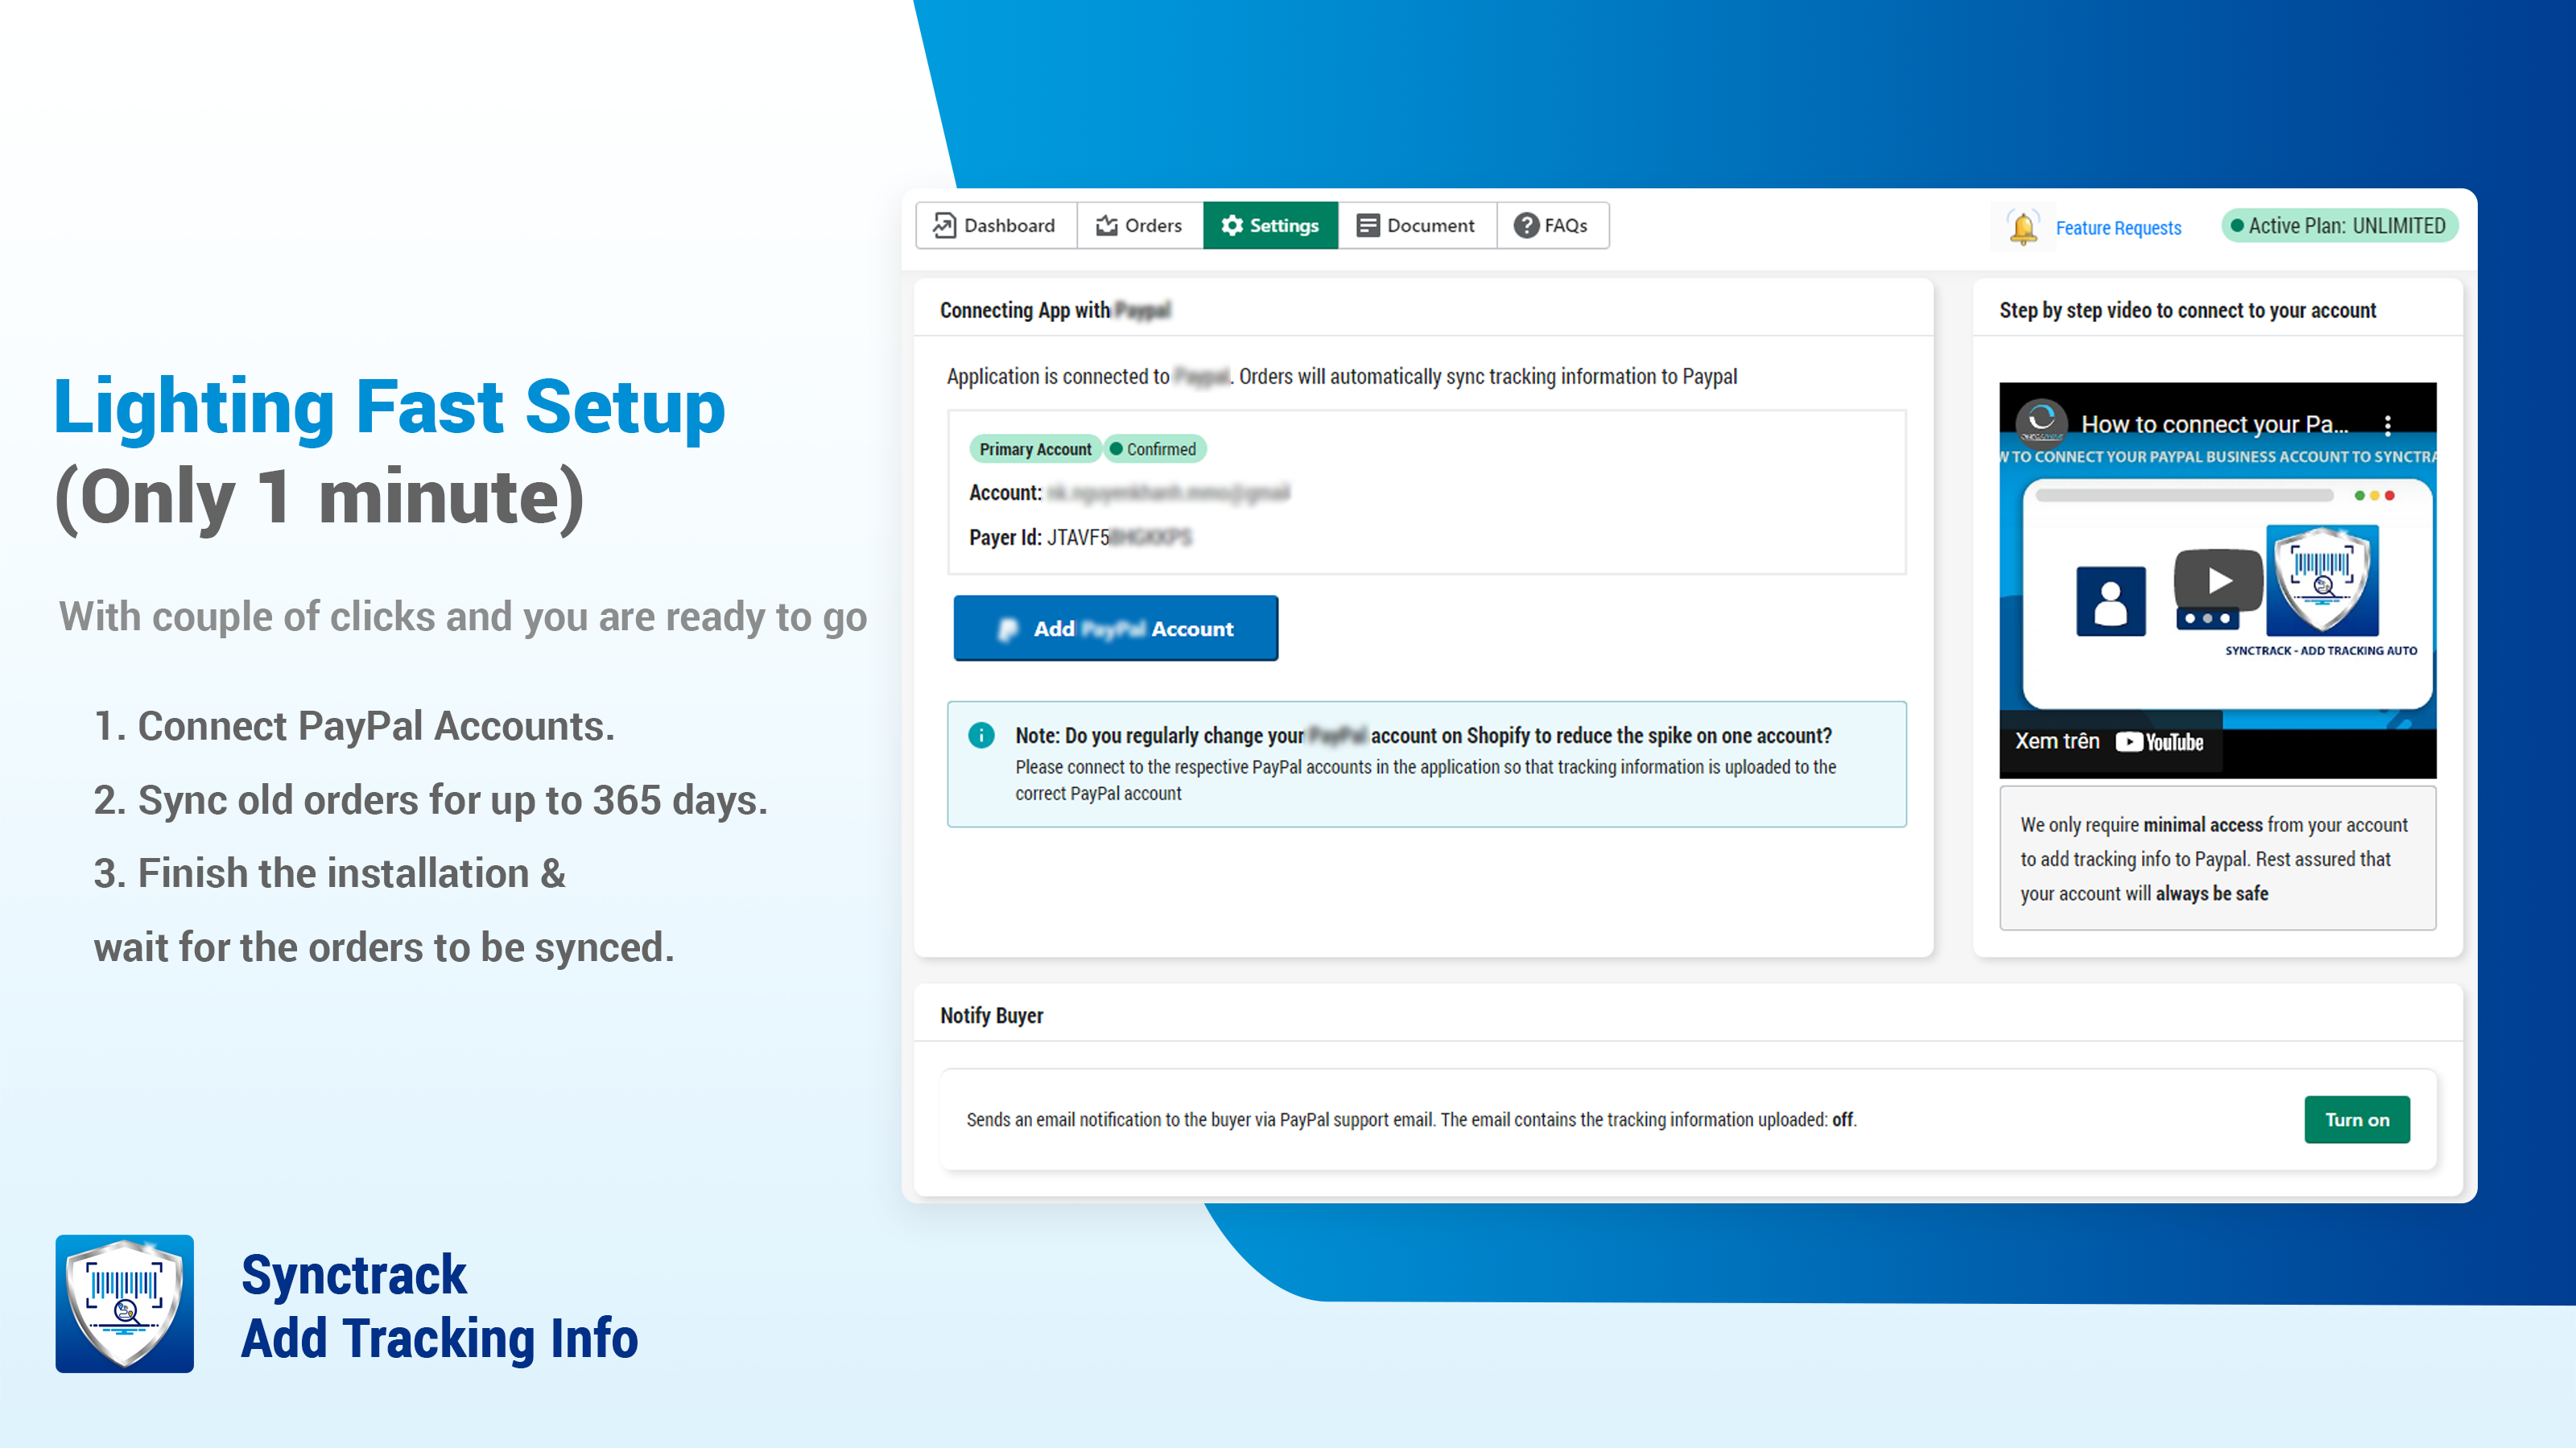
Task: Toggle the Notify Buyer feature on
Action: pos(2360,1119)
